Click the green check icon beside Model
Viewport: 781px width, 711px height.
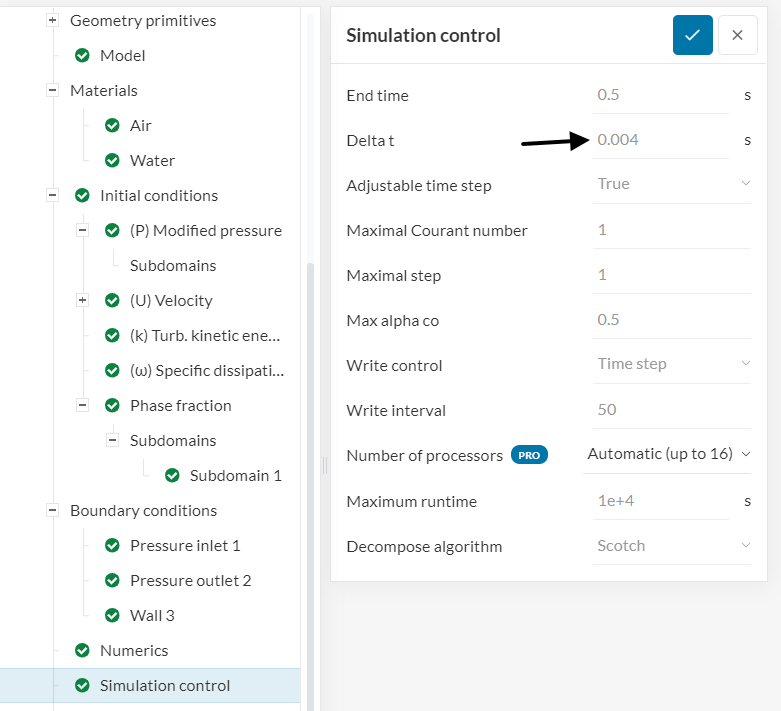click(x=82, y=56)
